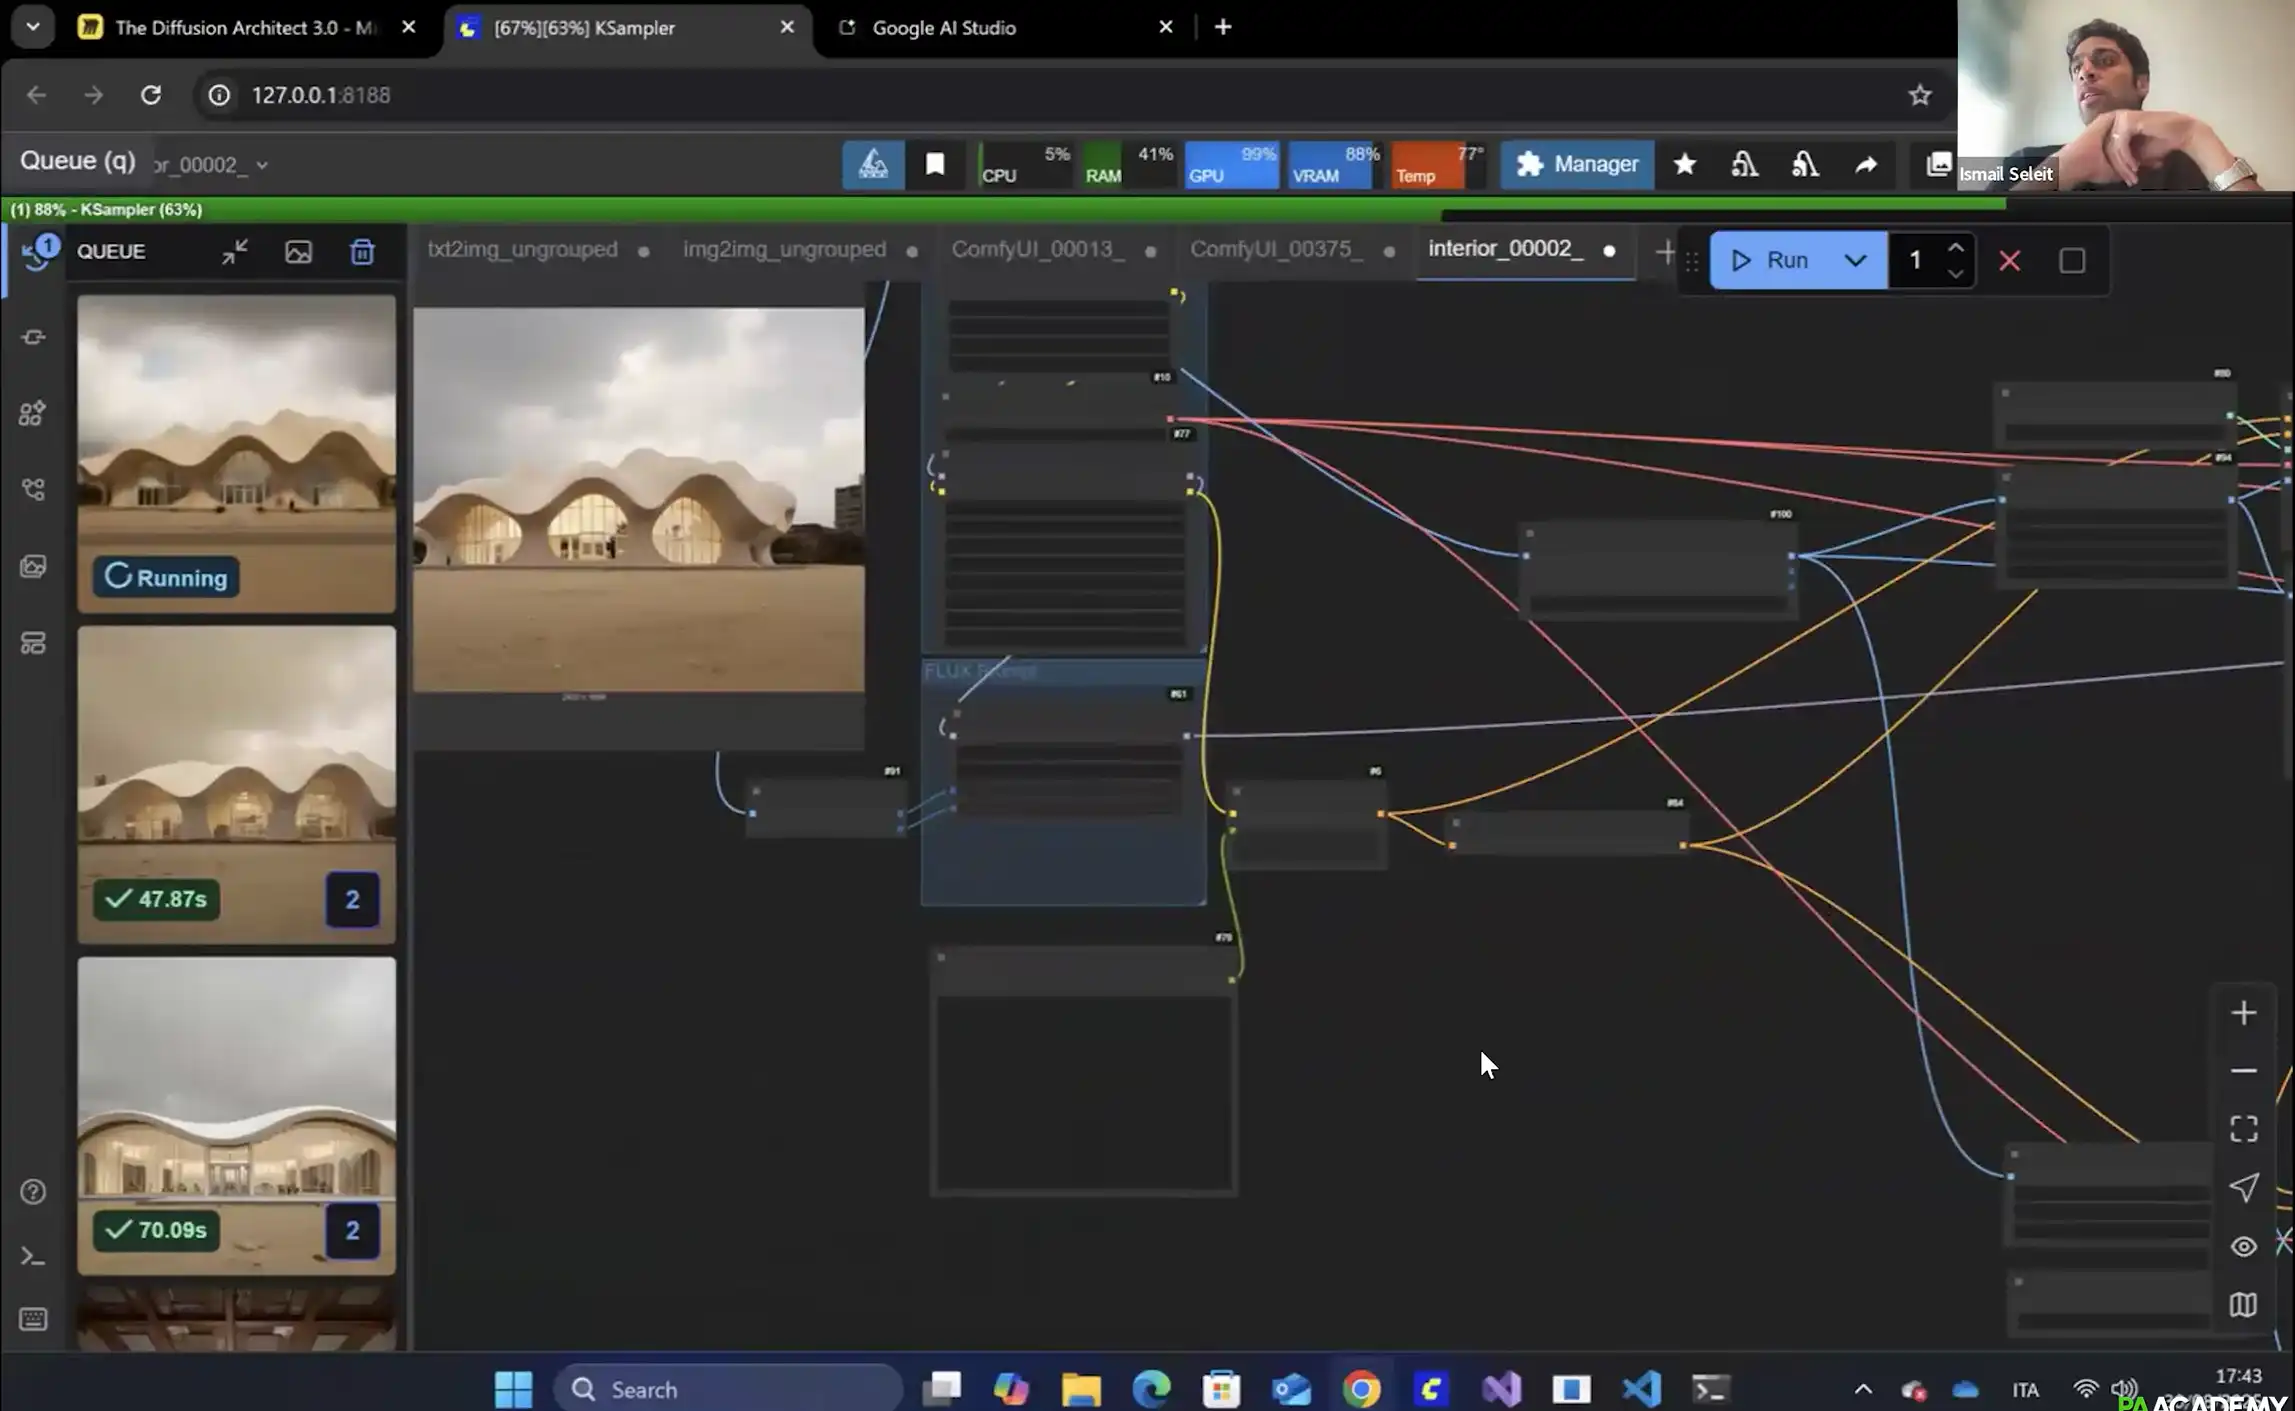Bookmark this page with star icon
This screenshot has height=1411, width=2295.
(x=1919, y=95)
